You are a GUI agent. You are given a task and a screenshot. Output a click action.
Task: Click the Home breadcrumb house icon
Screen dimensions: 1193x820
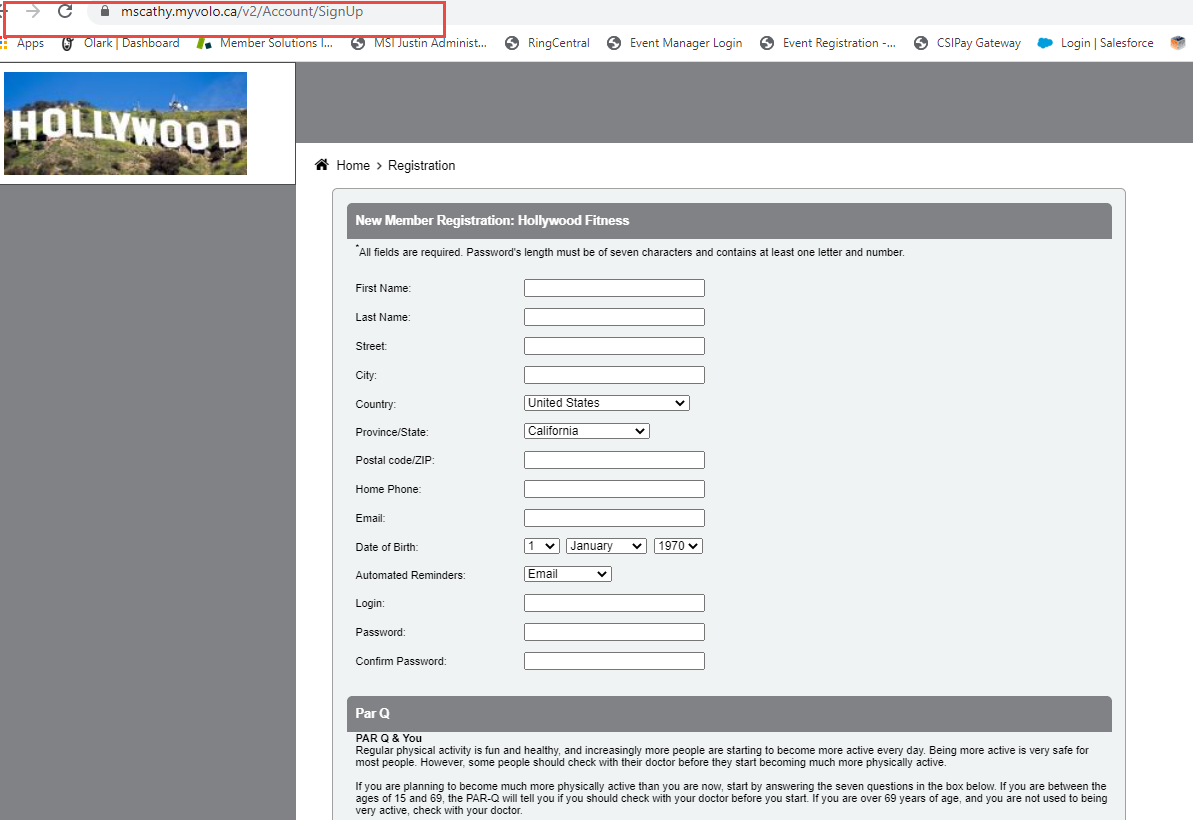(321, 164)
